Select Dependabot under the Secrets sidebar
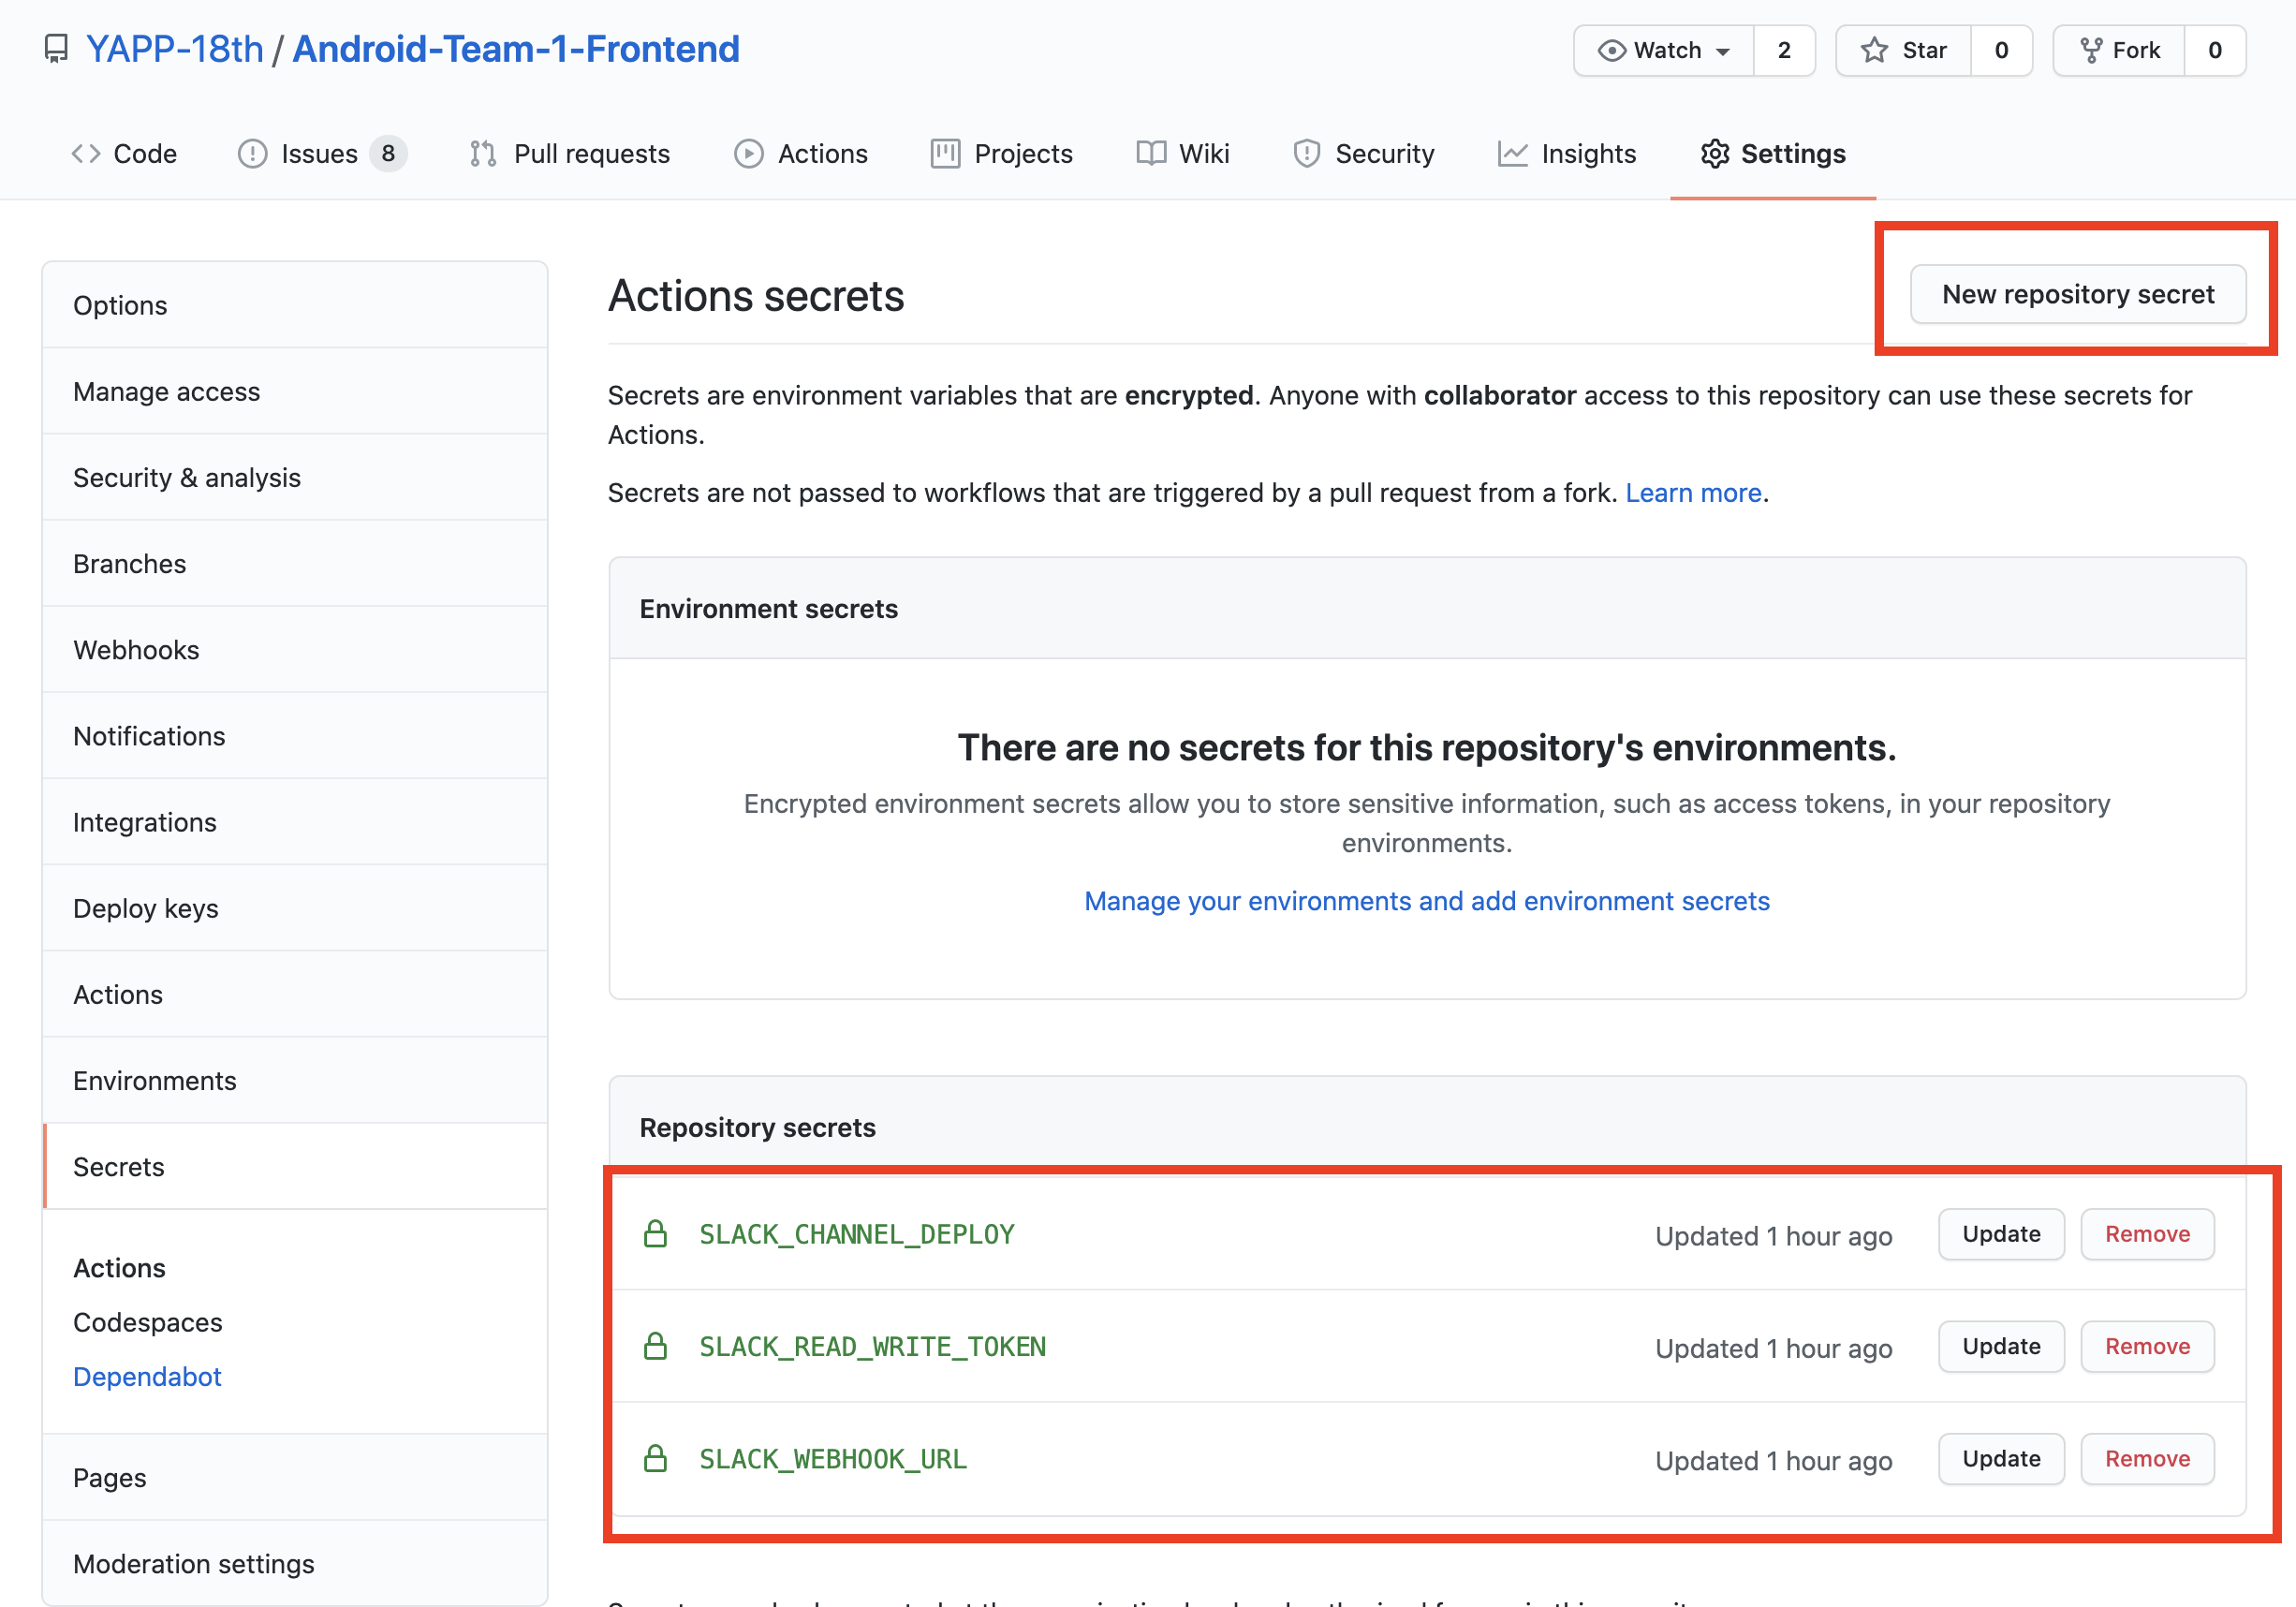Viewport: 2296px width, 1607px height. click(147, 1376)
